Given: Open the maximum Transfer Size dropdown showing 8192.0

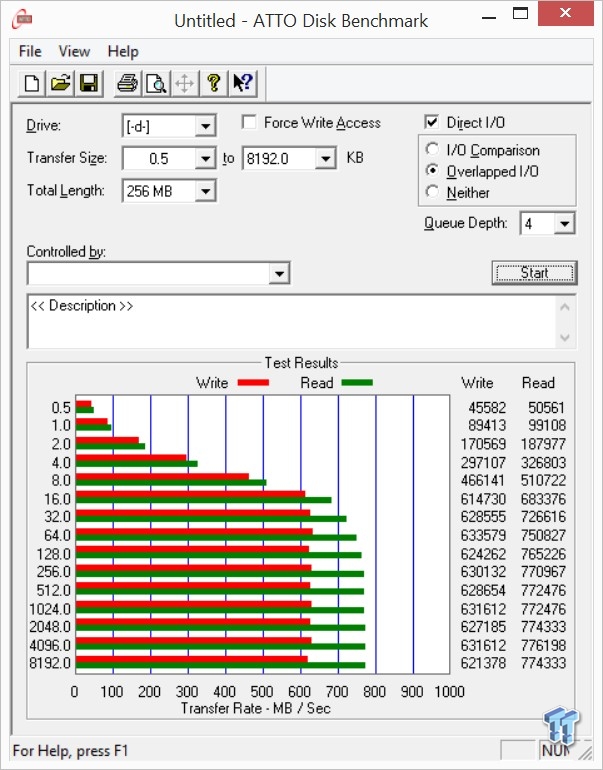Looking at the screenshot, I should [325, 159].
